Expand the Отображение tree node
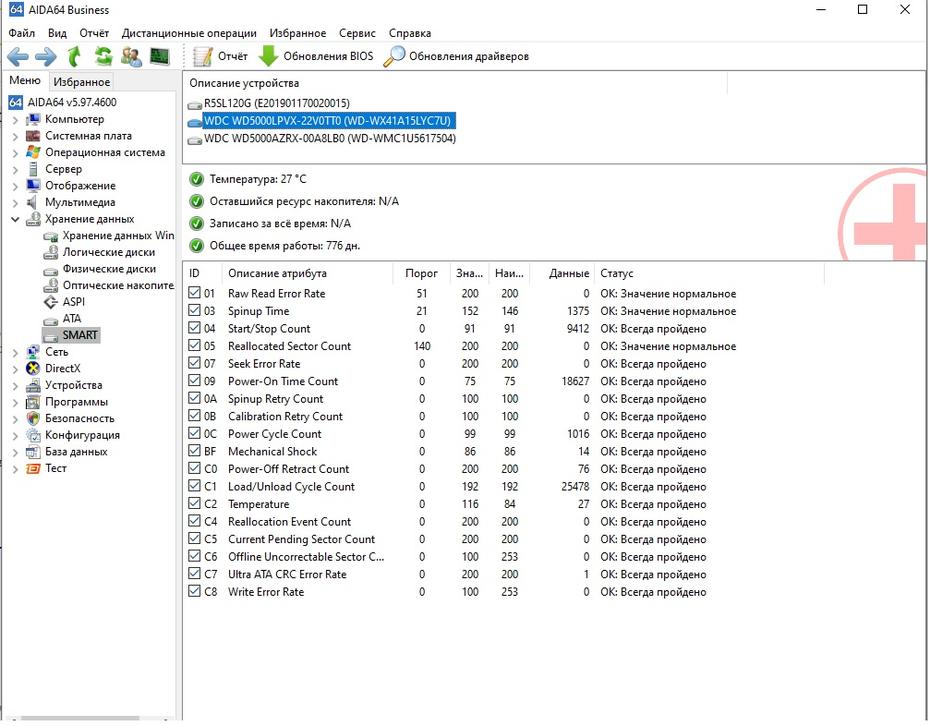The height and width of the screenshot is (726, 930). click(15, 186)
